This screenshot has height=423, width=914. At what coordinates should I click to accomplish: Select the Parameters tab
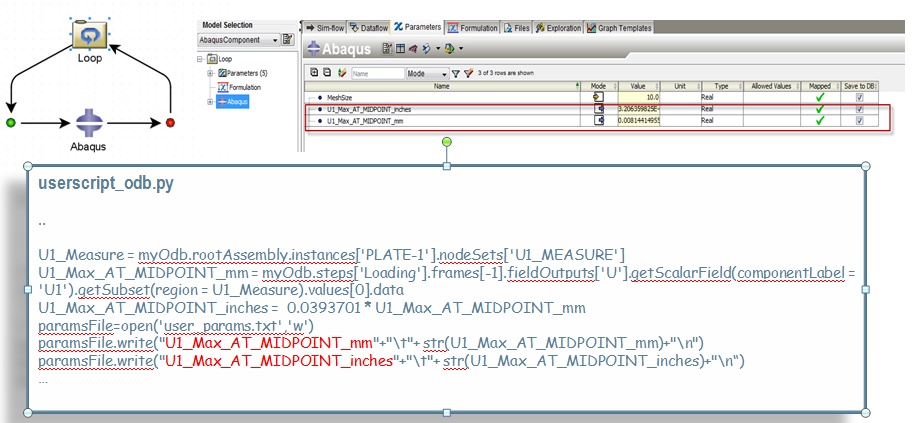pos(417,27)
